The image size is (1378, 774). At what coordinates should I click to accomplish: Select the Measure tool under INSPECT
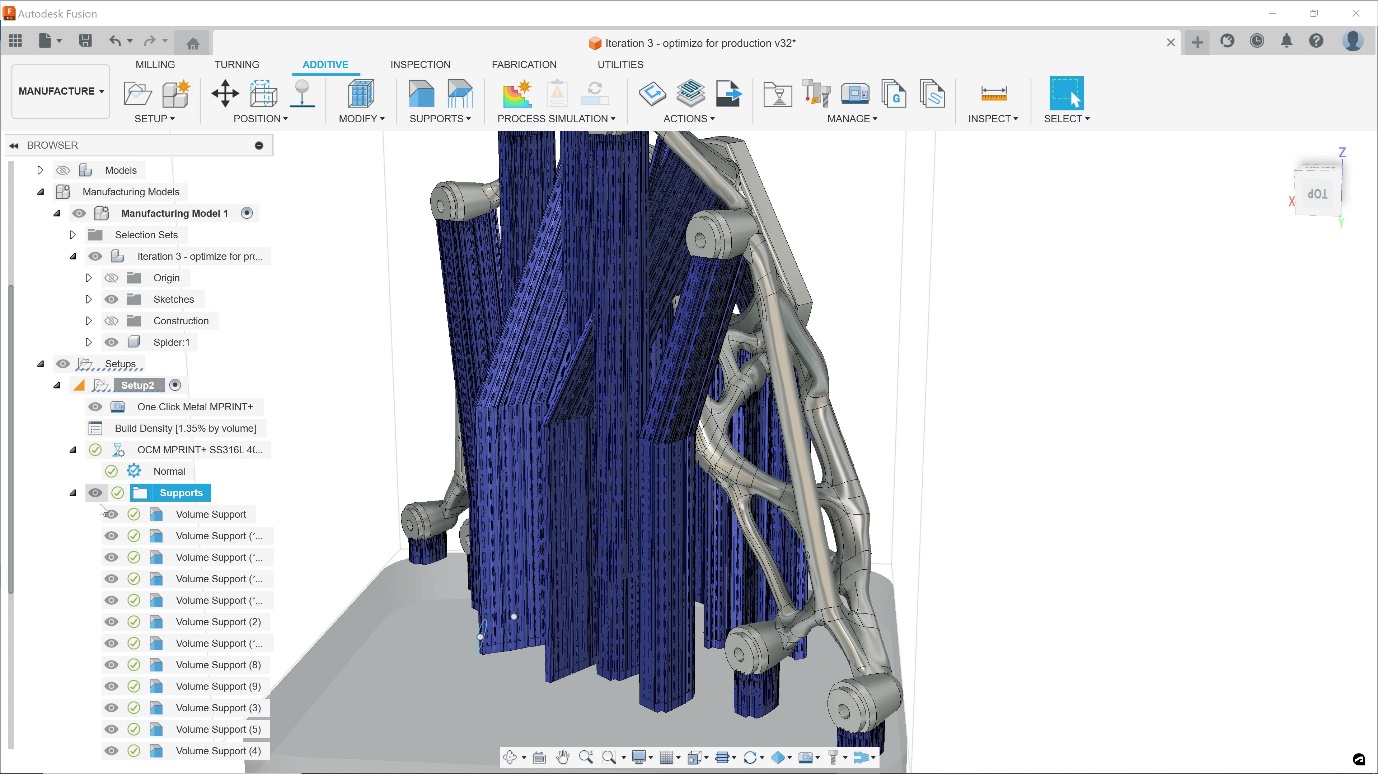(x=991, y=95)
